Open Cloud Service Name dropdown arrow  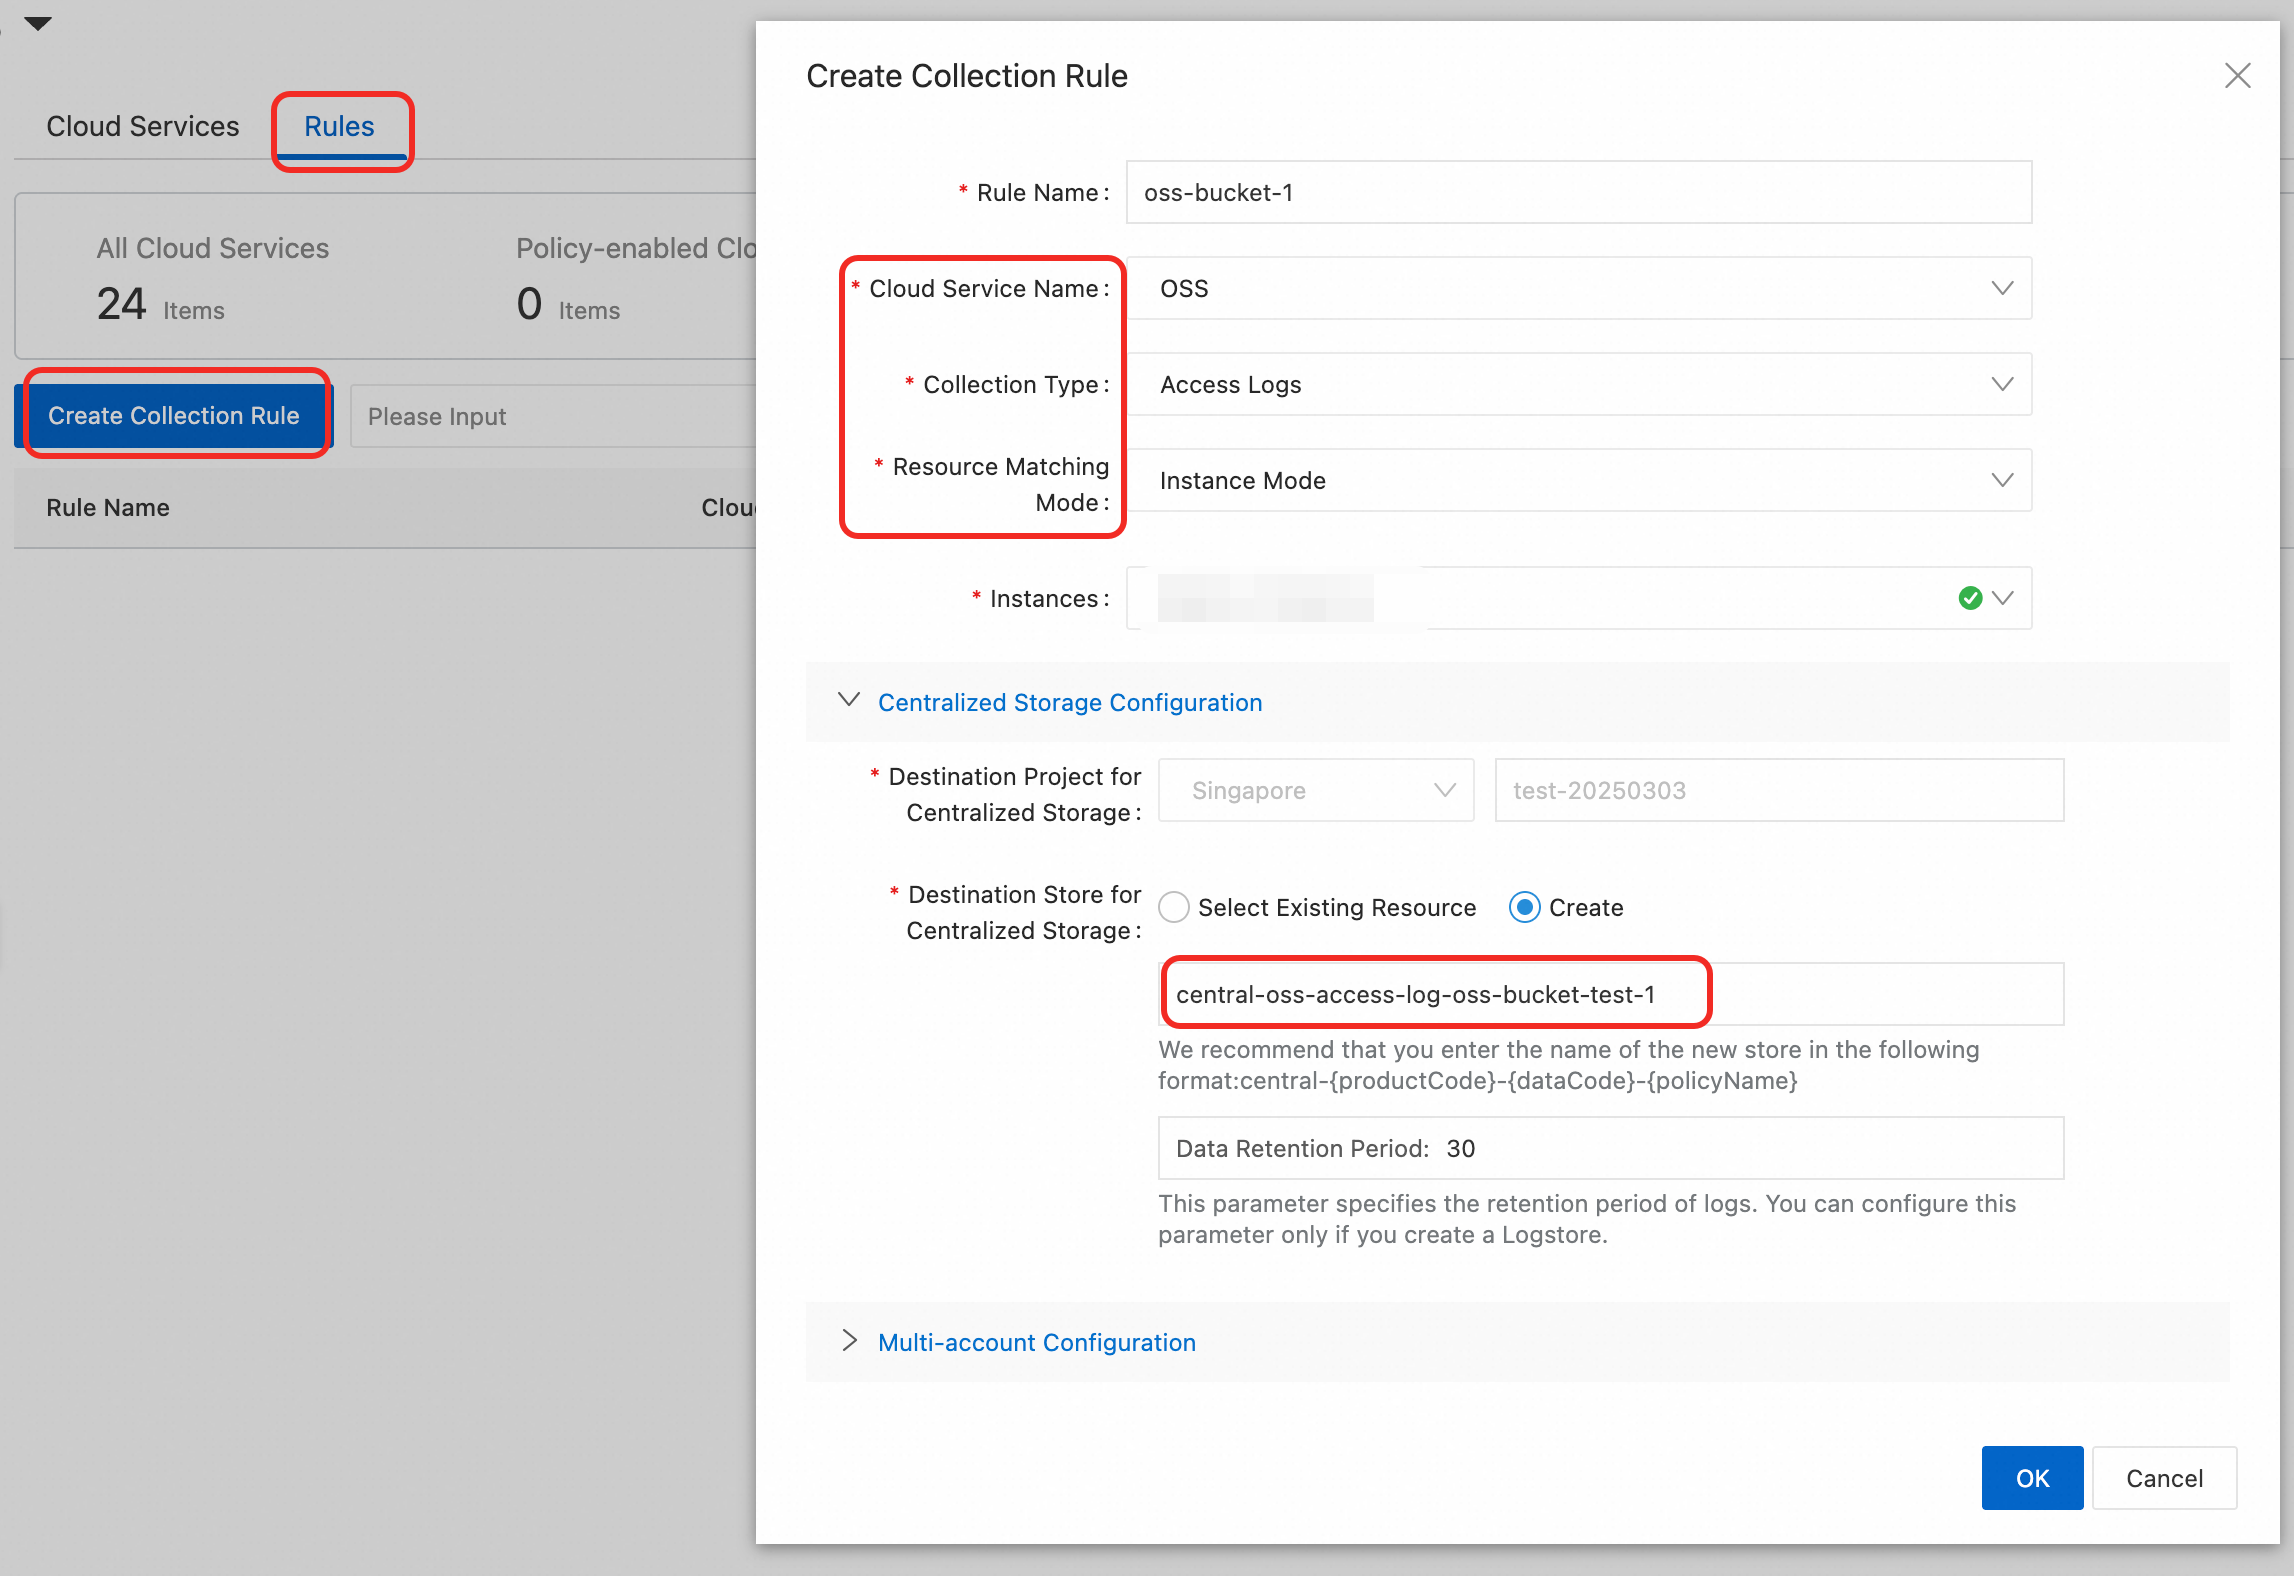2002,288
